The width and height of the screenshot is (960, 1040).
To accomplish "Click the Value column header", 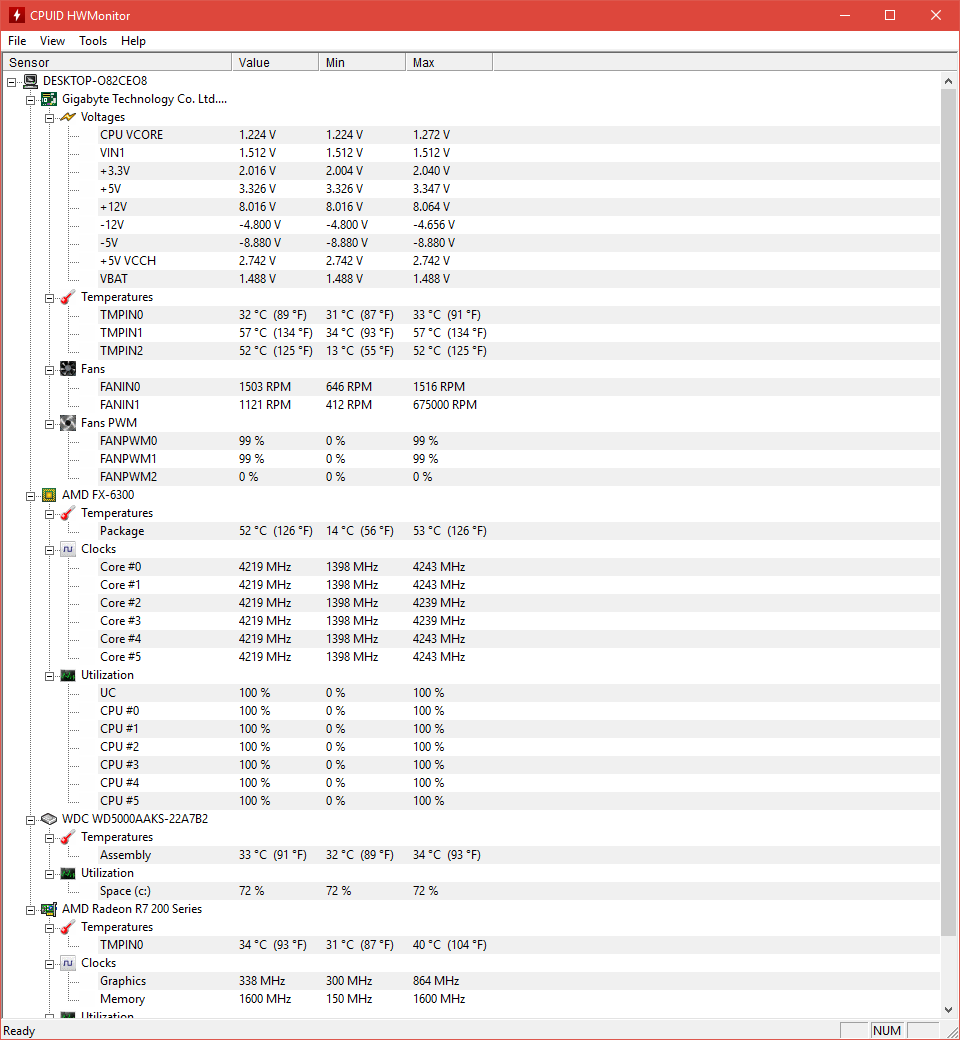I will [275, 62].
